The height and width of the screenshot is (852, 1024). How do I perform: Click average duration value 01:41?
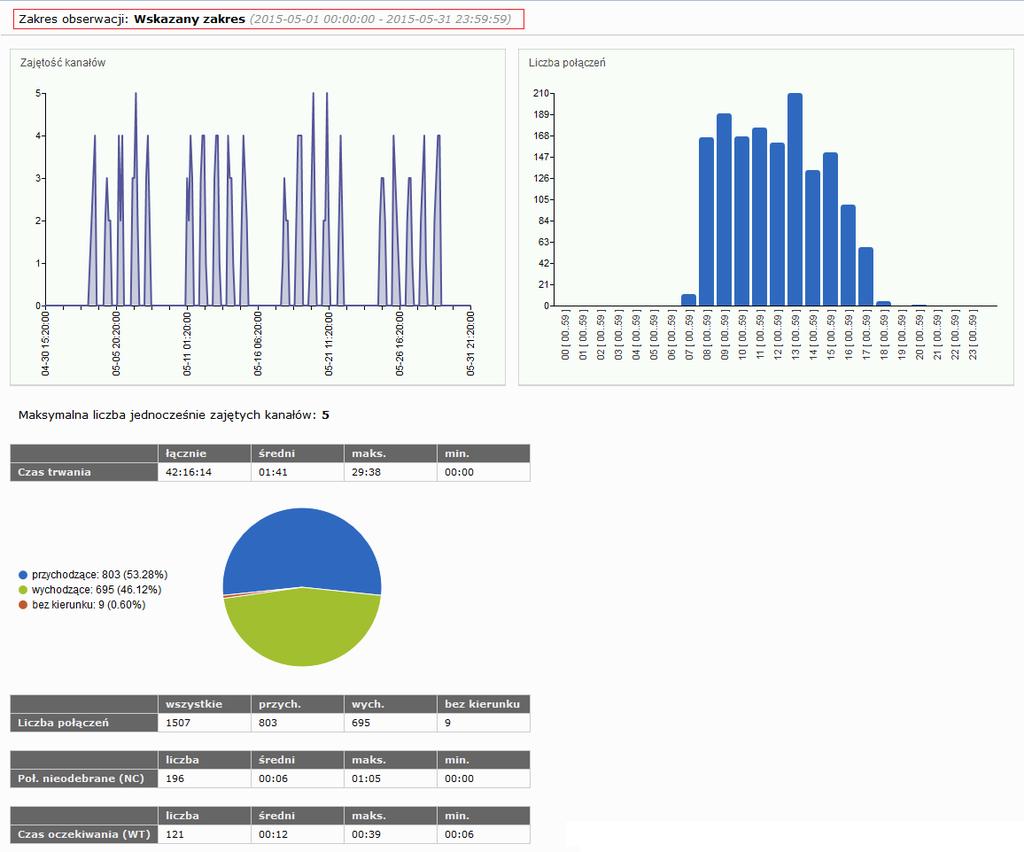(273, 472)
